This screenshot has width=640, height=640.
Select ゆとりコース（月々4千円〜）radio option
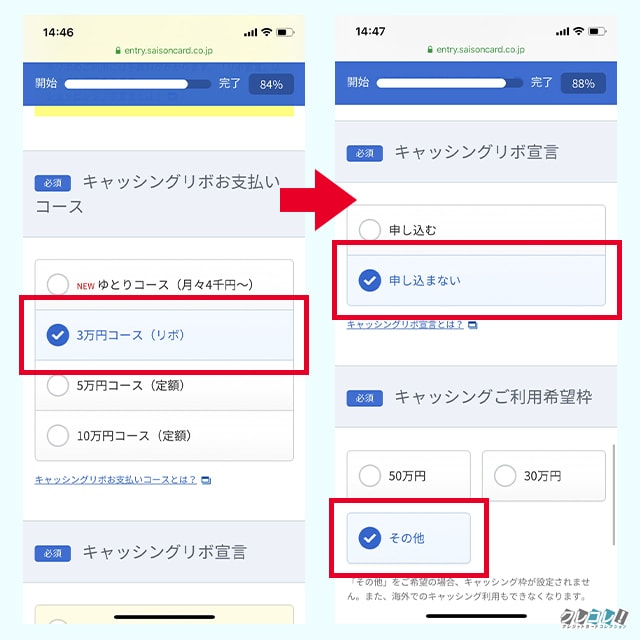pyautogui.click(x=164, y=284)
